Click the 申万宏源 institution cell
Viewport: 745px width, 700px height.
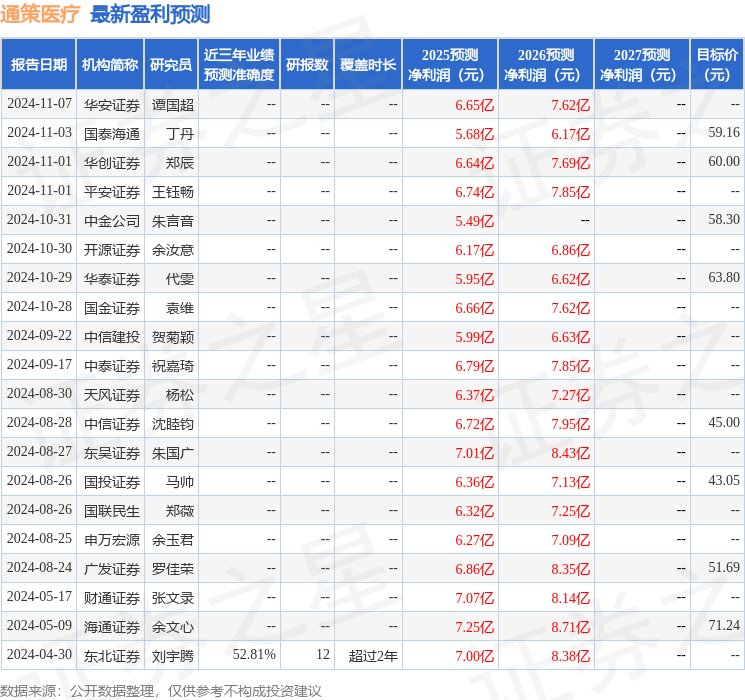(x=112, y=539)
